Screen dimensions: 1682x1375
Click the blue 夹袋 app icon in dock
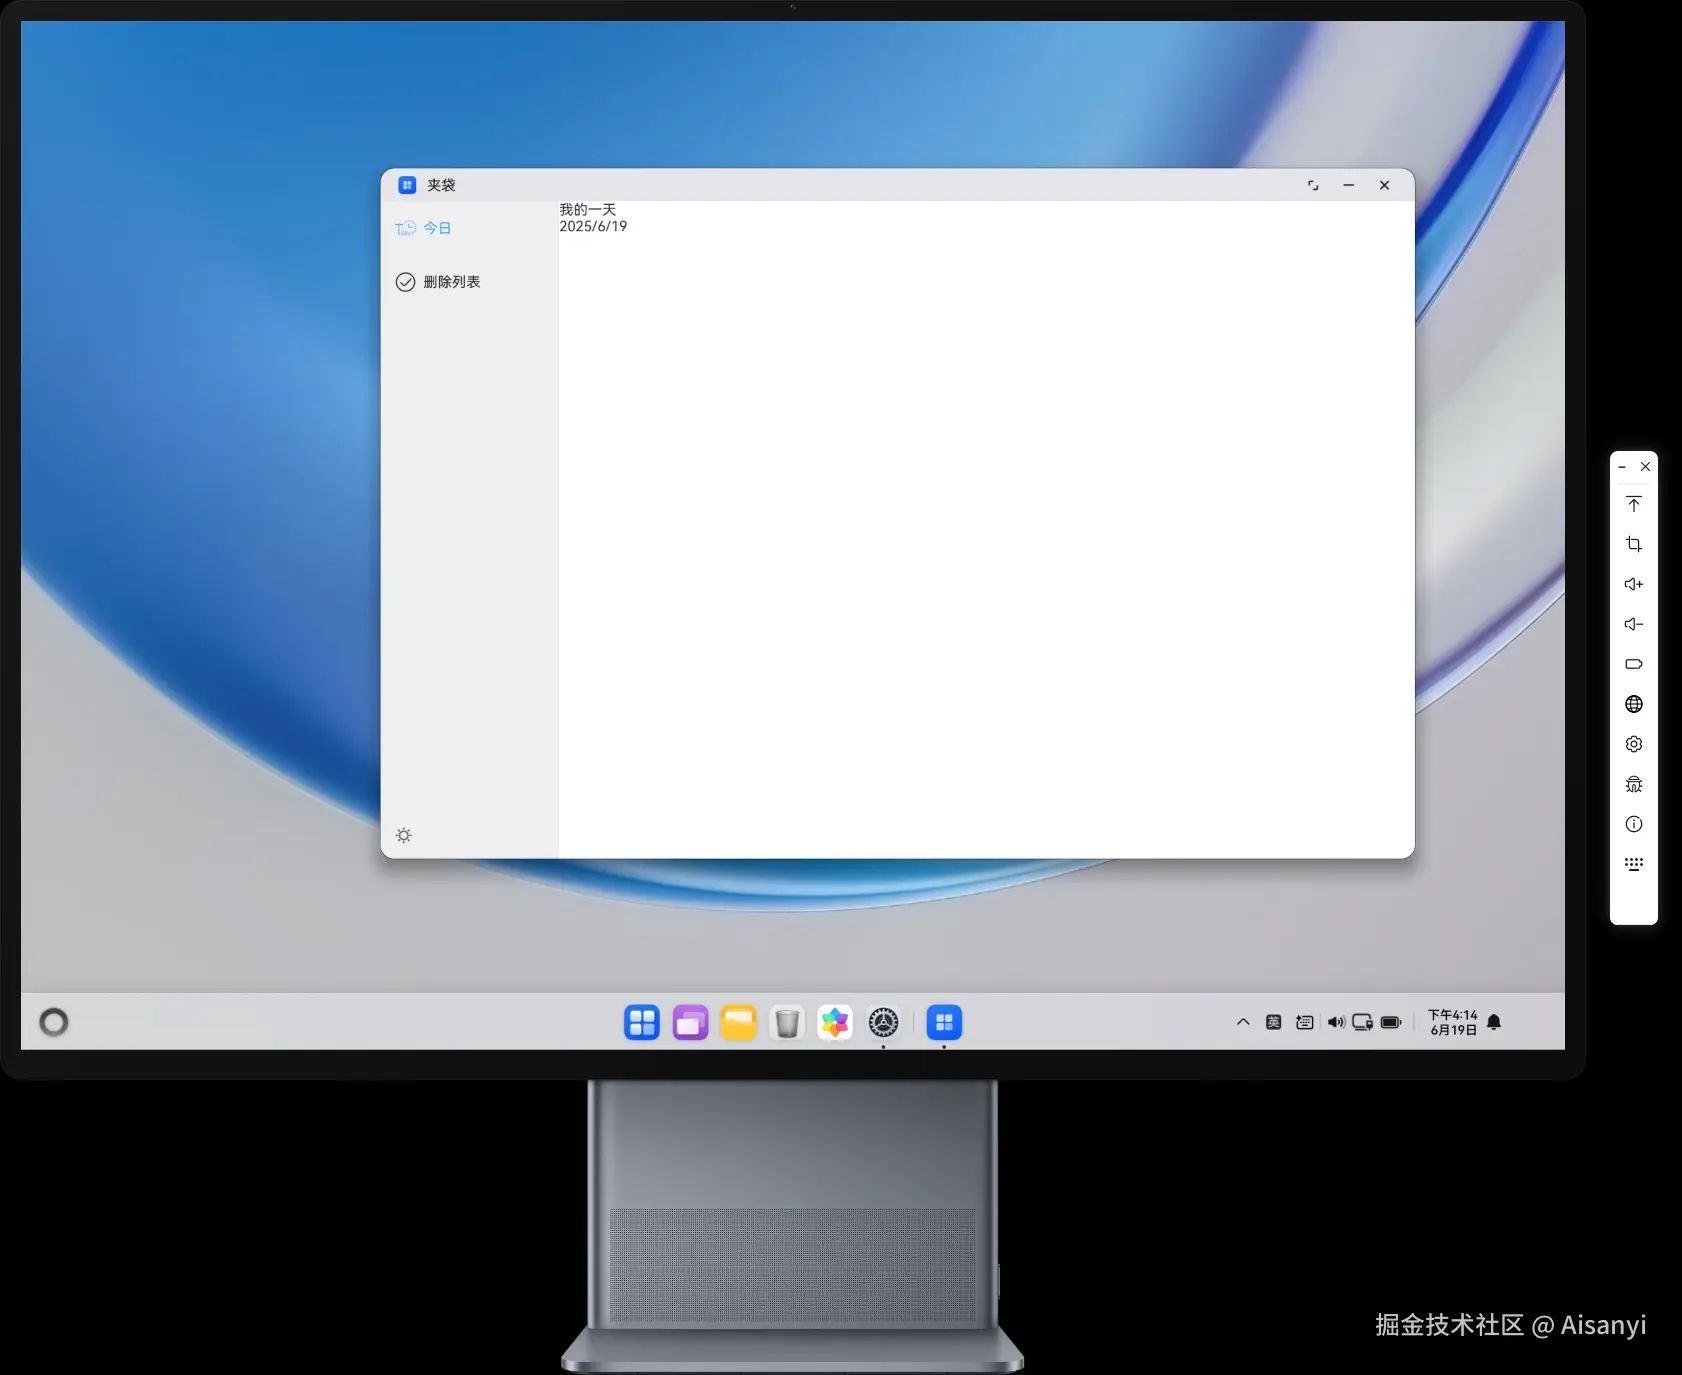pos(944,1022)
